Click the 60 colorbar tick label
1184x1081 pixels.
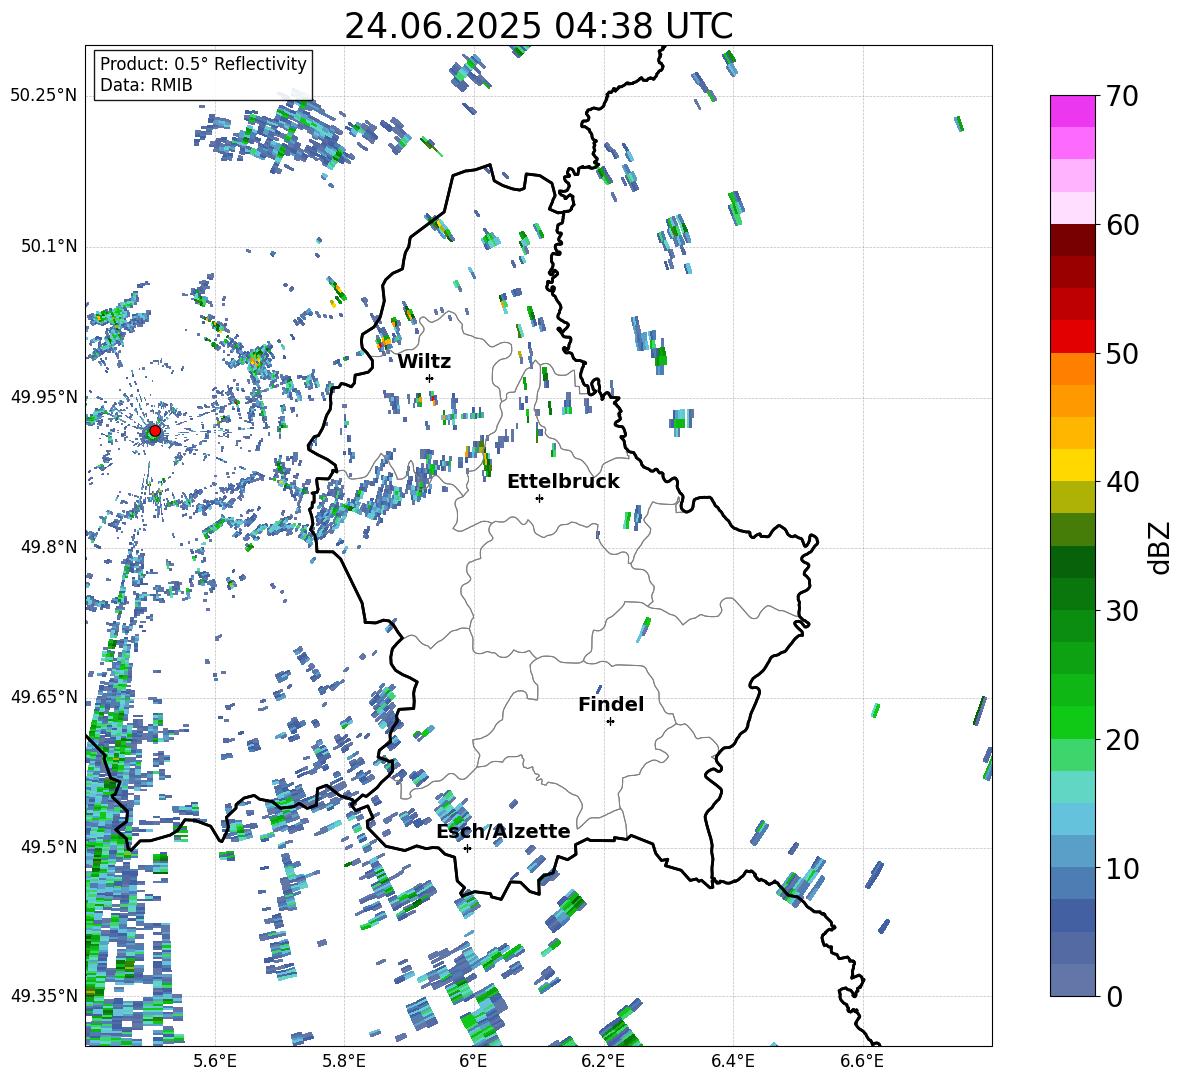pos(1122,225)
